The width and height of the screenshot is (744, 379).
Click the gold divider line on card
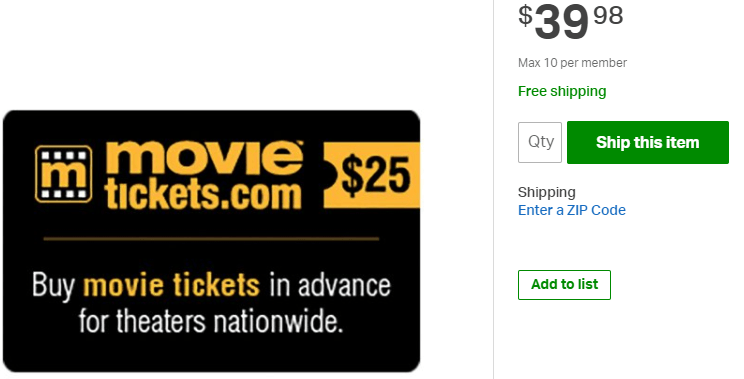tap(211, 239)
